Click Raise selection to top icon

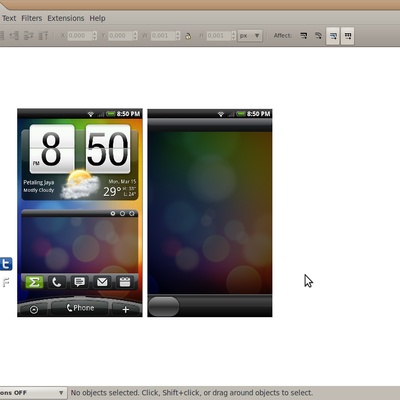pyautogui.click(x=43, y=35)
